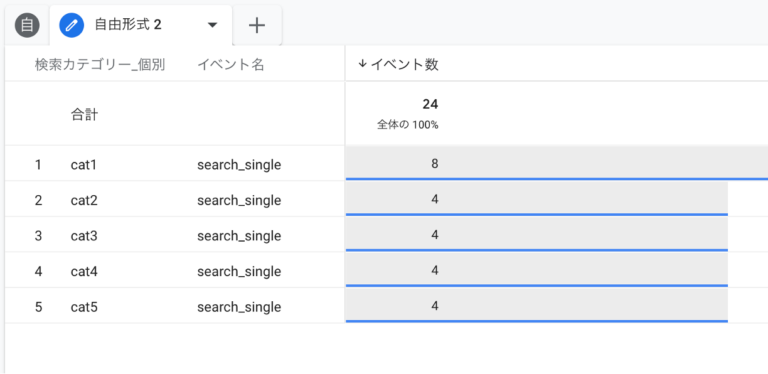Select the cat4 row cell
768x374 pixels.
point(84,271)
